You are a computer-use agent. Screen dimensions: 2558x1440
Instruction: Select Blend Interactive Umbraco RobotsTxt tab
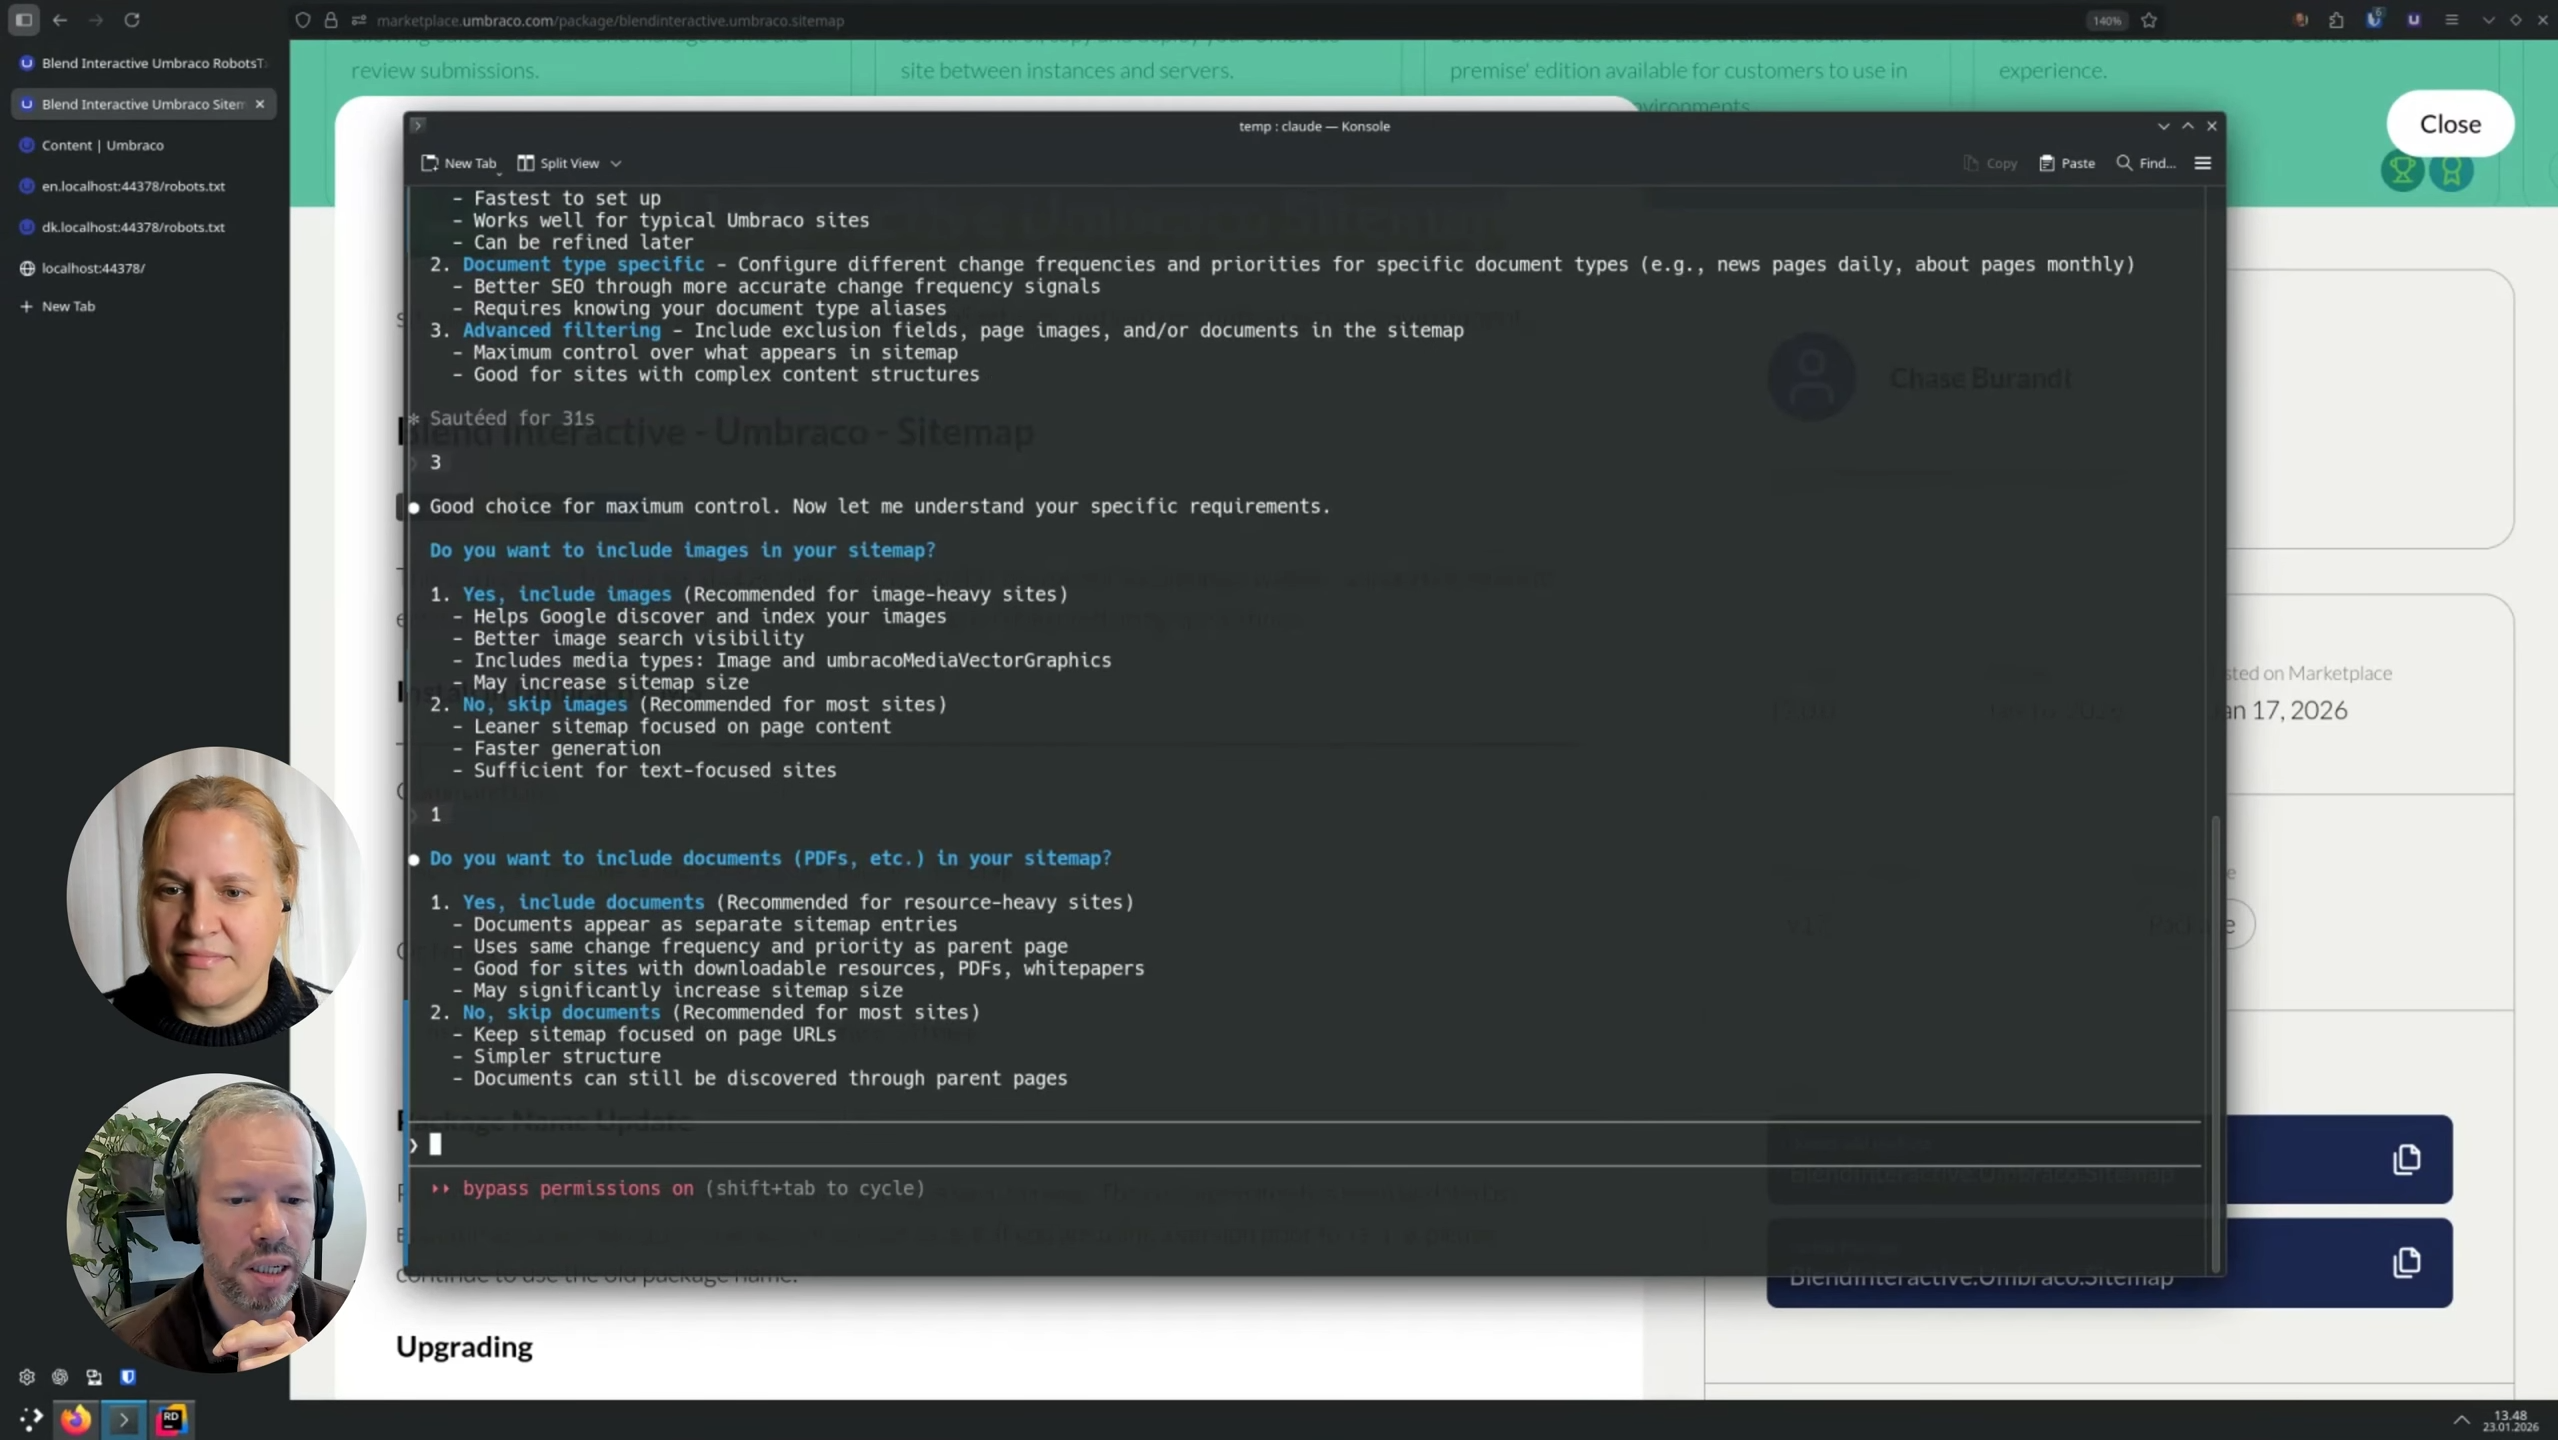click(145, 63)
